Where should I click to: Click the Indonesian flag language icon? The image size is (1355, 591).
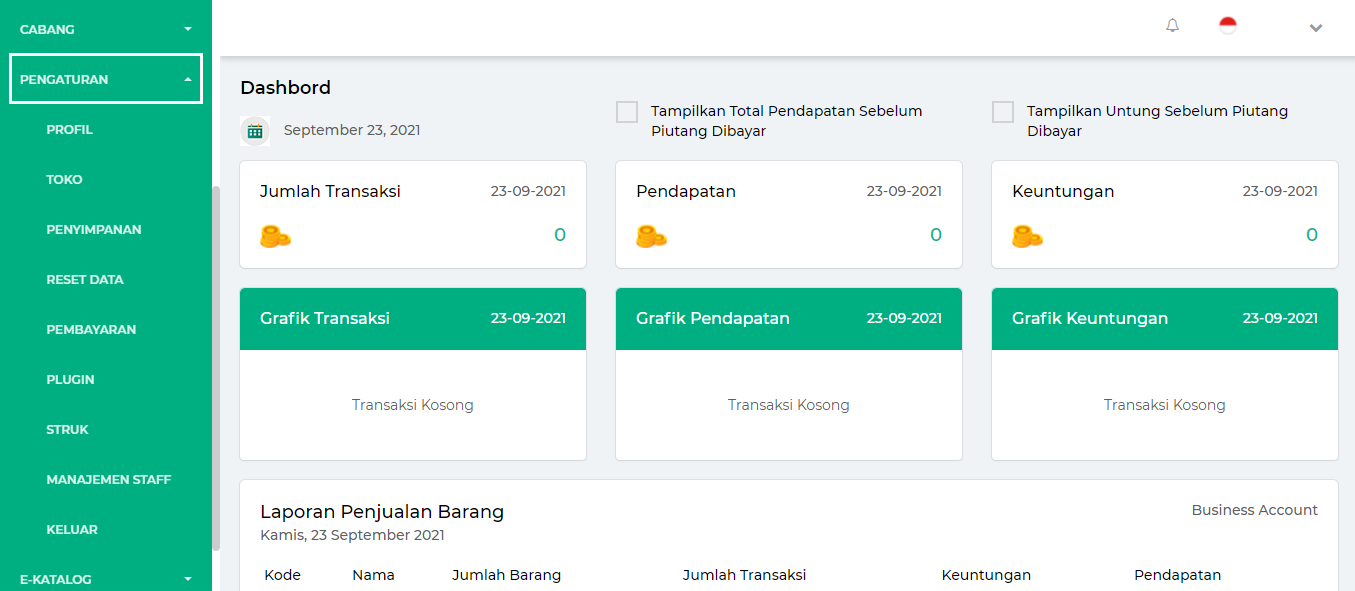[1228, 26]
